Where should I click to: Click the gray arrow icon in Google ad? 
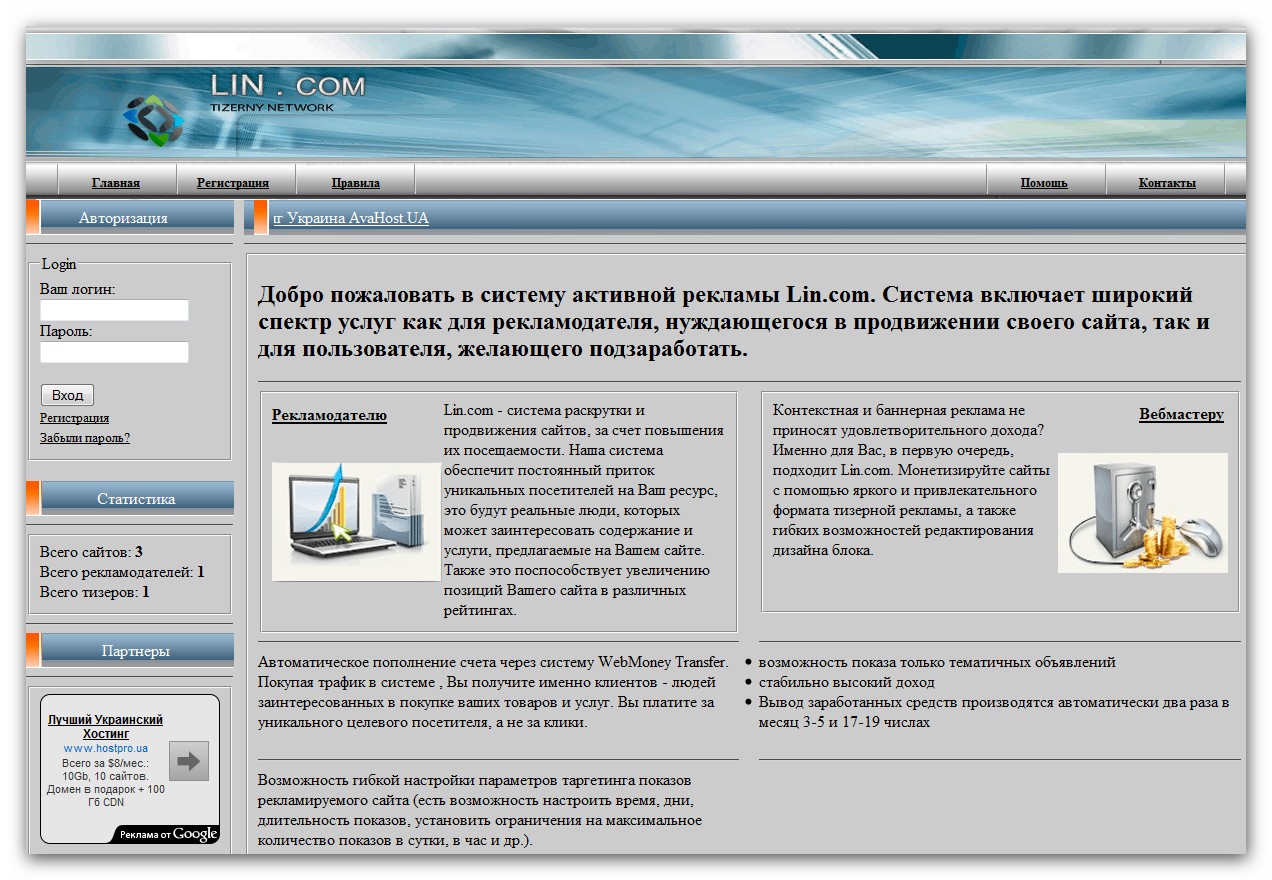pyautogui.click(x=189, y=761)
